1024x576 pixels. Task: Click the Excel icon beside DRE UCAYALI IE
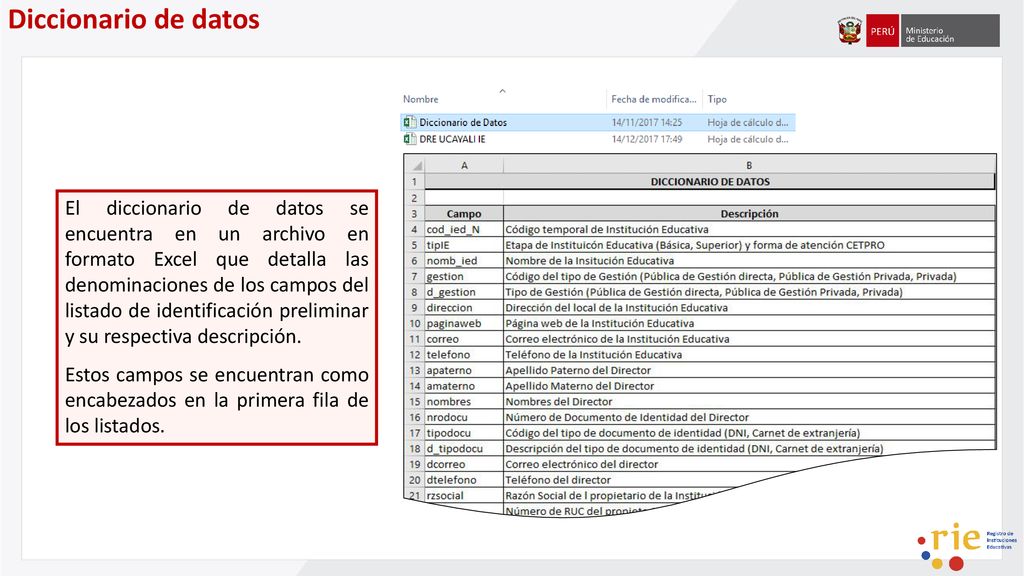409,139
